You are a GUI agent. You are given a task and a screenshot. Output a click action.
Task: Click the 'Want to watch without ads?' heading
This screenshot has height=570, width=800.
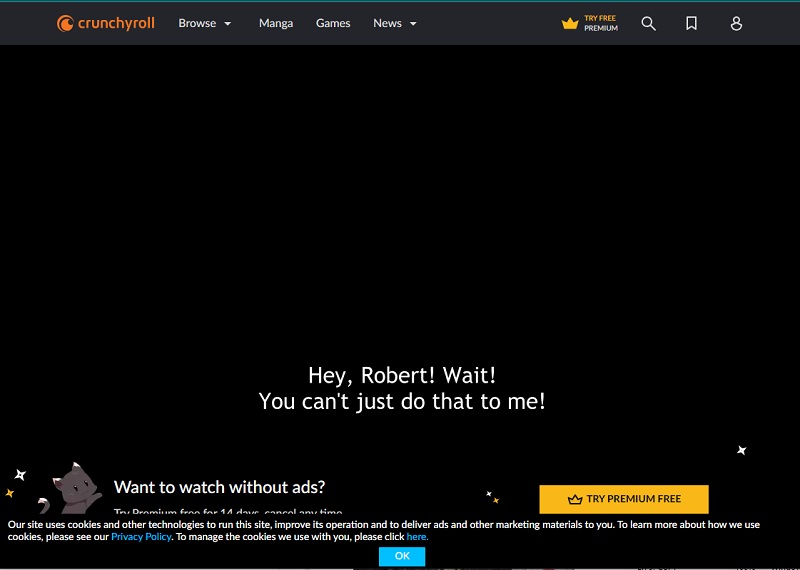(219, 487)
